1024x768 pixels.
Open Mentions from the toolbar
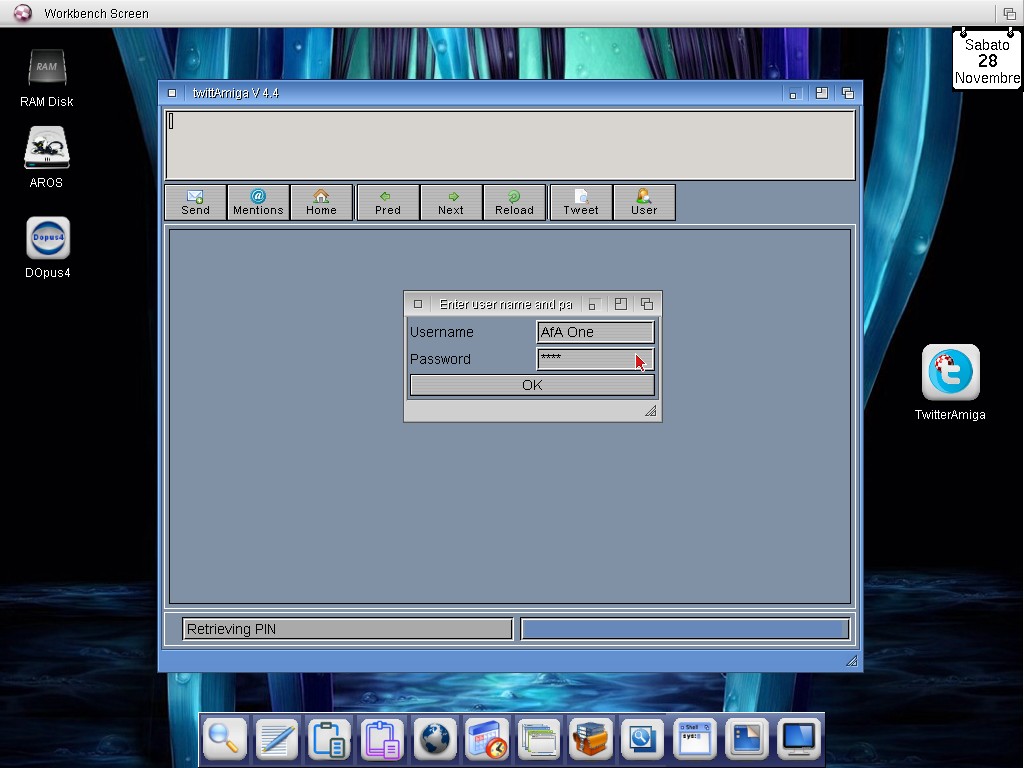pyautogui.click(x=258, y=202)
